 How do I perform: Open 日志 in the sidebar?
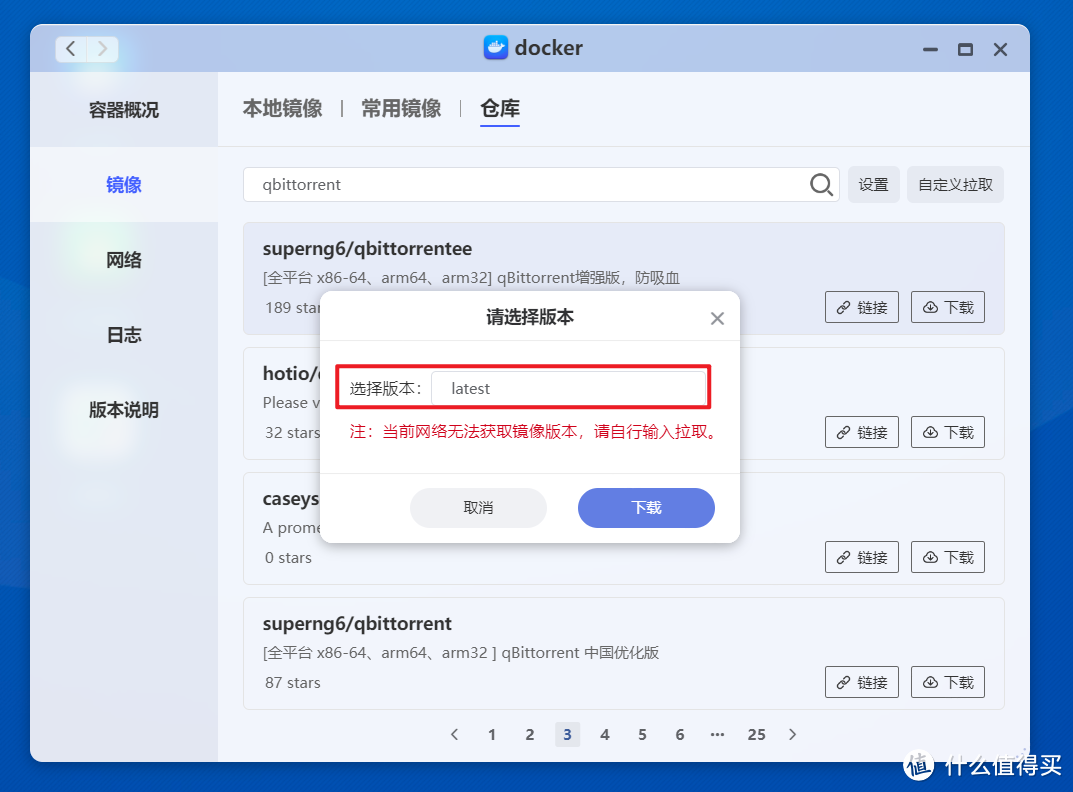tap(124, 335)
